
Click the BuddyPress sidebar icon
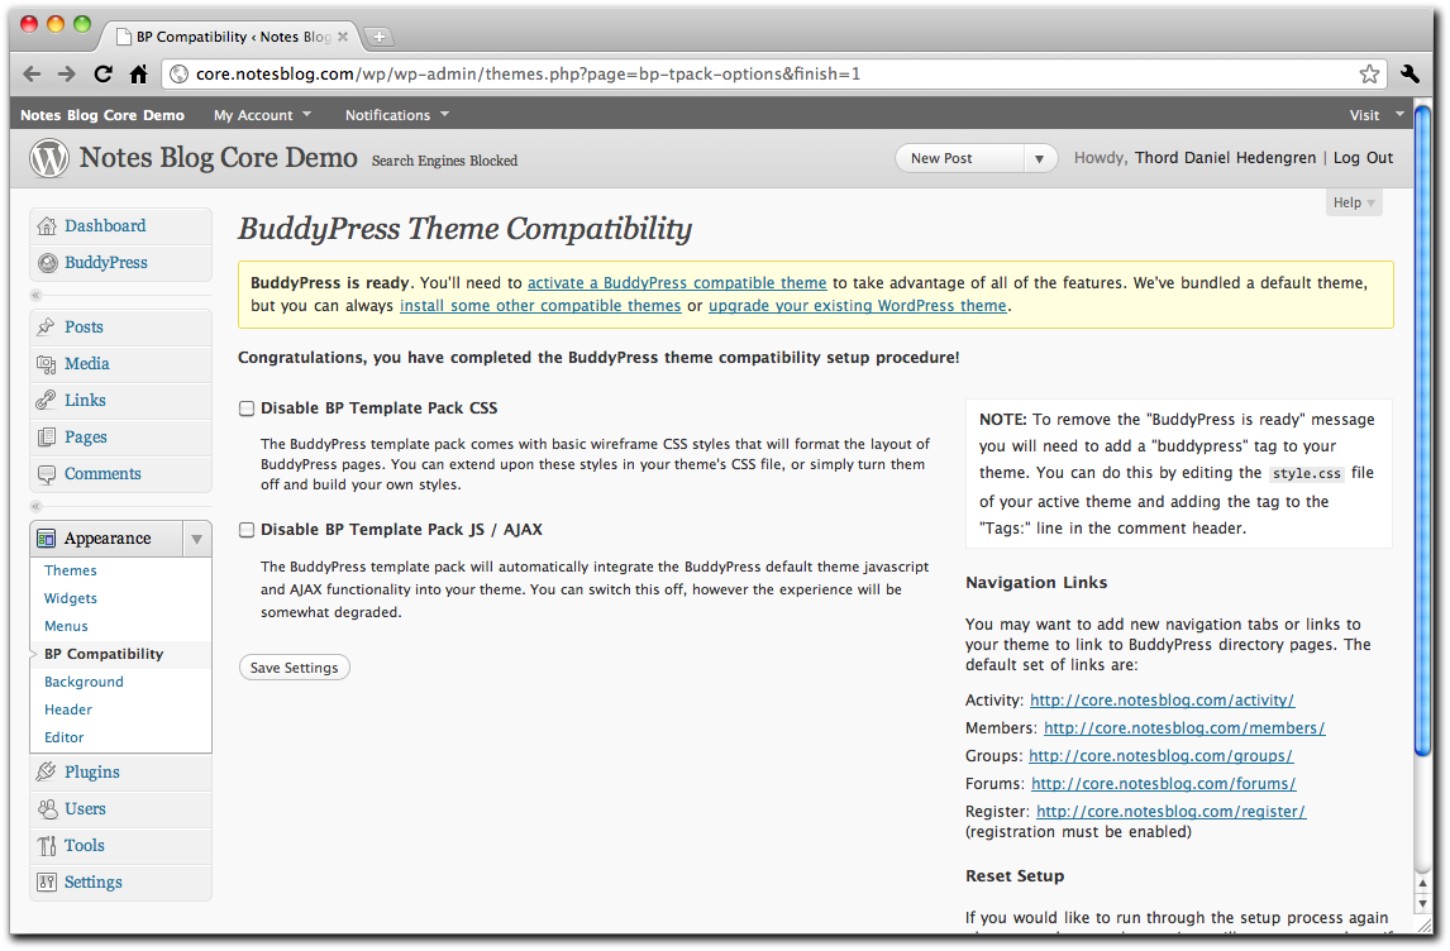click(x=47, y=263)
